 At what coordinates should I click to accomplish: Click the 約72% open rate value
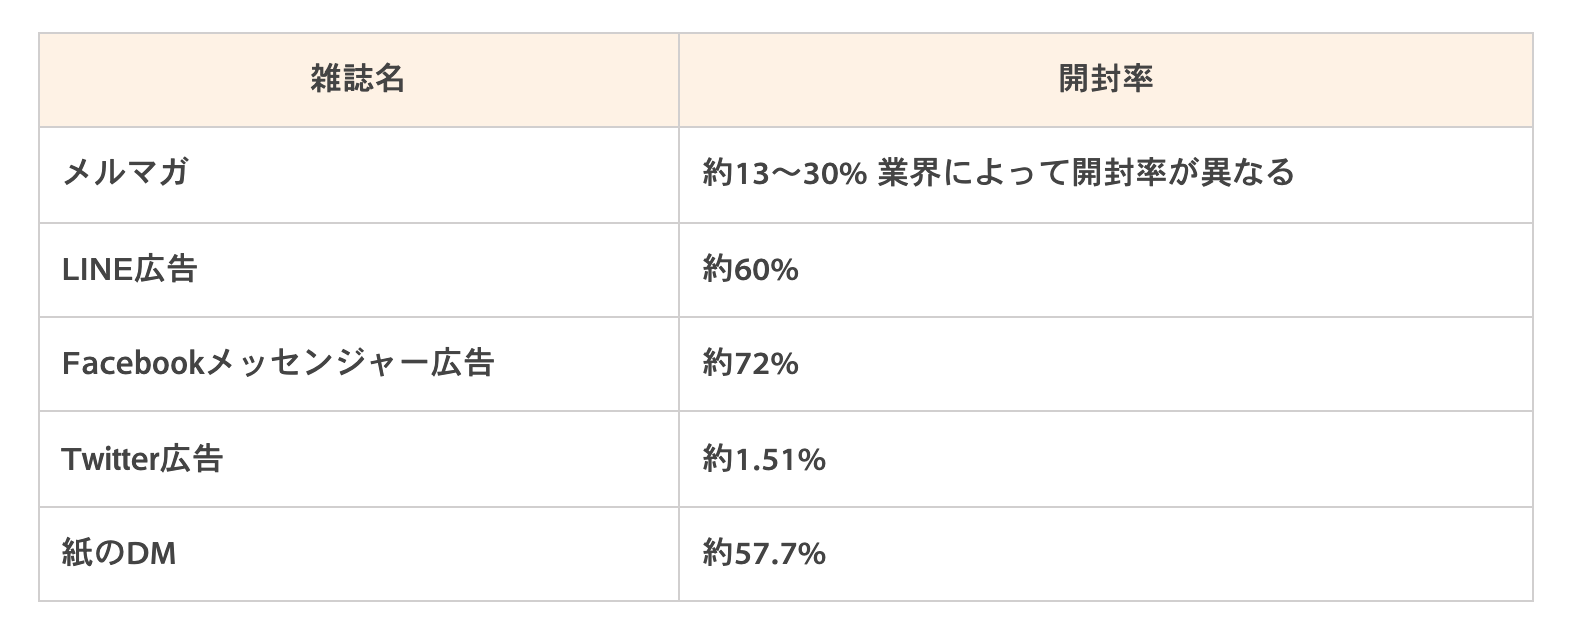750,363
